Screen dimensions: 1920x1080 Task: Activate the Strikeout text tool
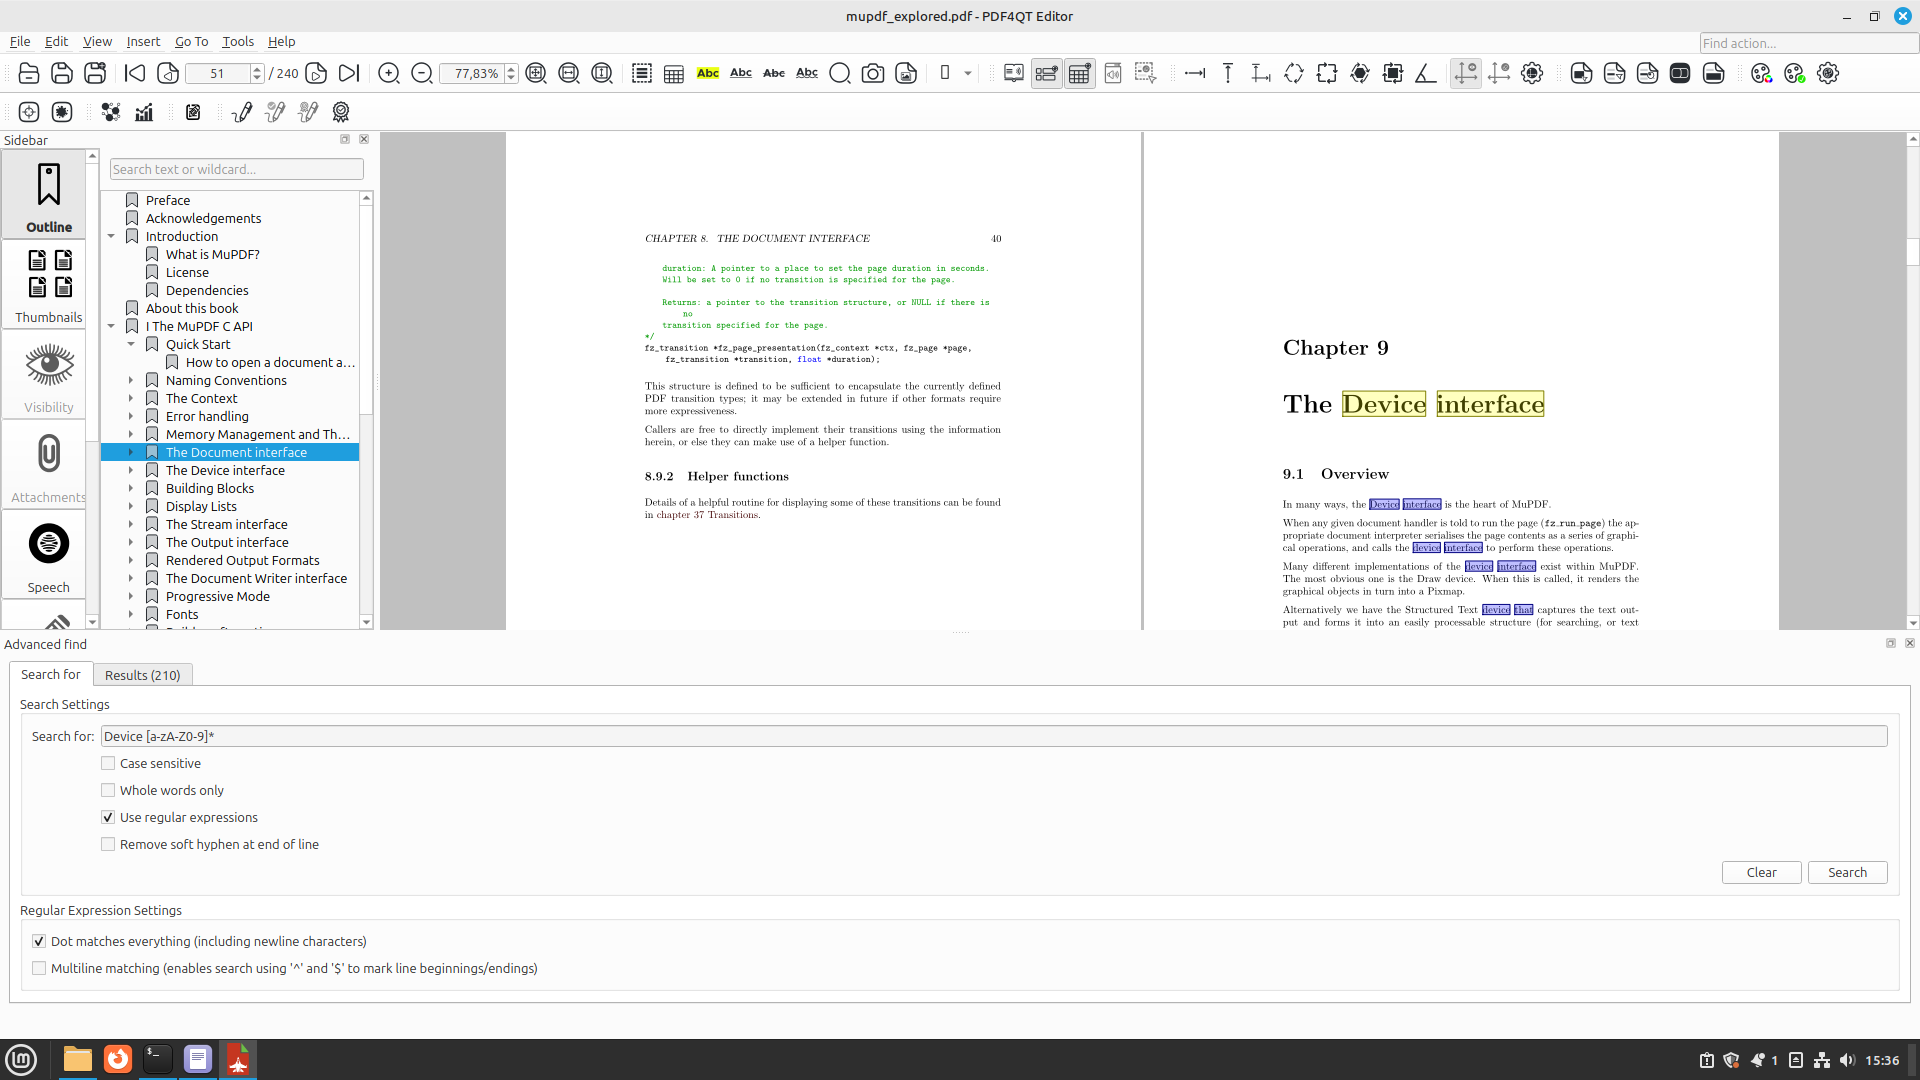tap(774, 73)
